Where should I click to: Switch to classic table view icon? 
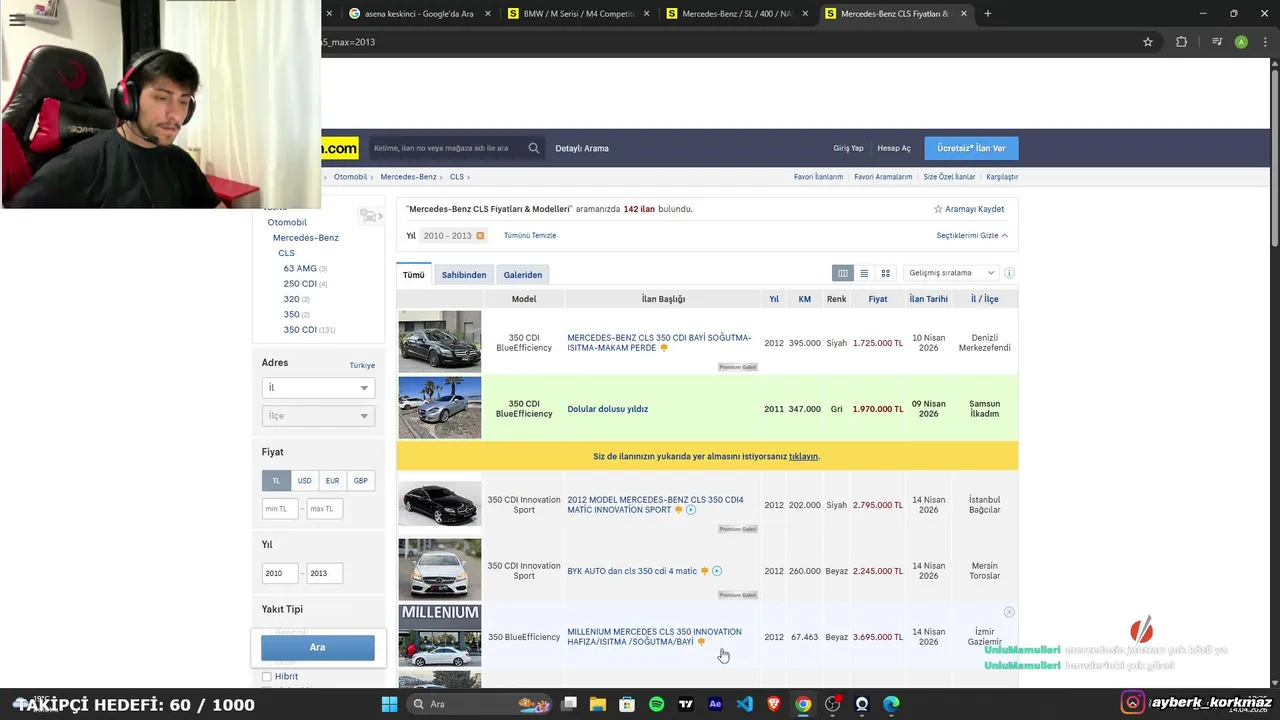[x=843, y=273]
